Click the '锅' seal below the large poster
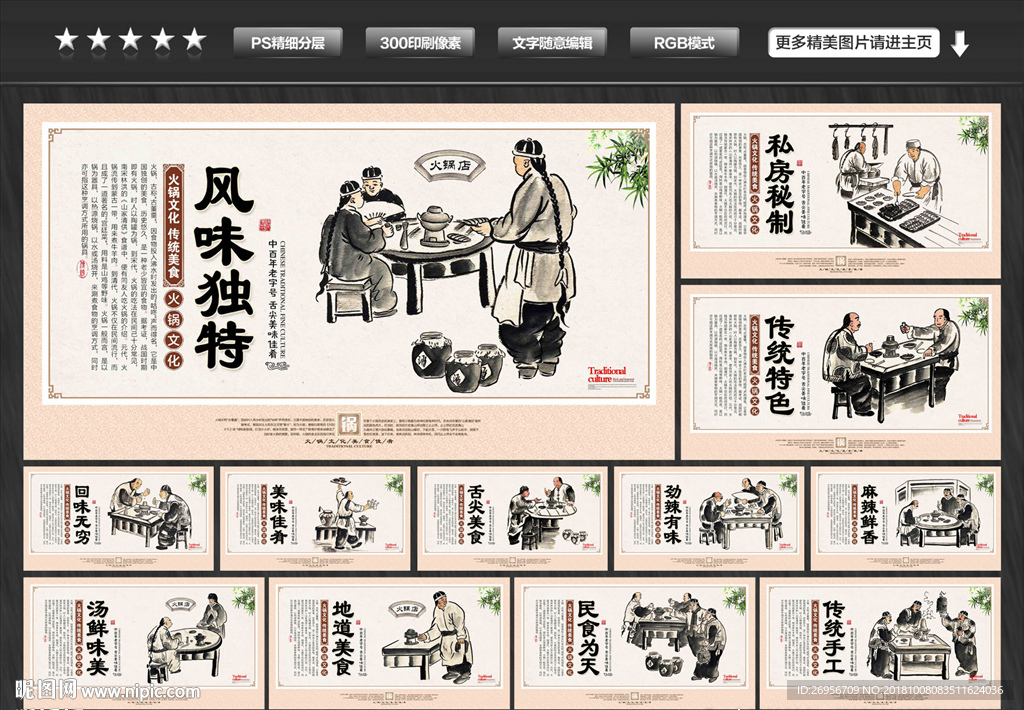The image size is (1024, 710). [349, 425]
